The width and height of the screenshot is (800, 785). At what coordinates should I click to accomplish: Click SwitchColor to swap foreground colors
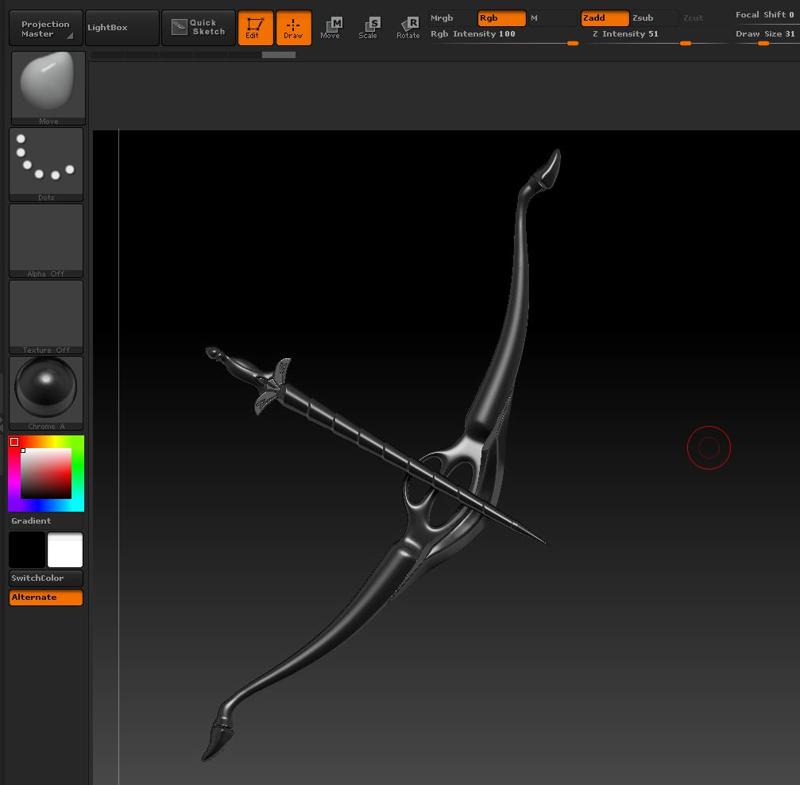[x=45, y=578]
